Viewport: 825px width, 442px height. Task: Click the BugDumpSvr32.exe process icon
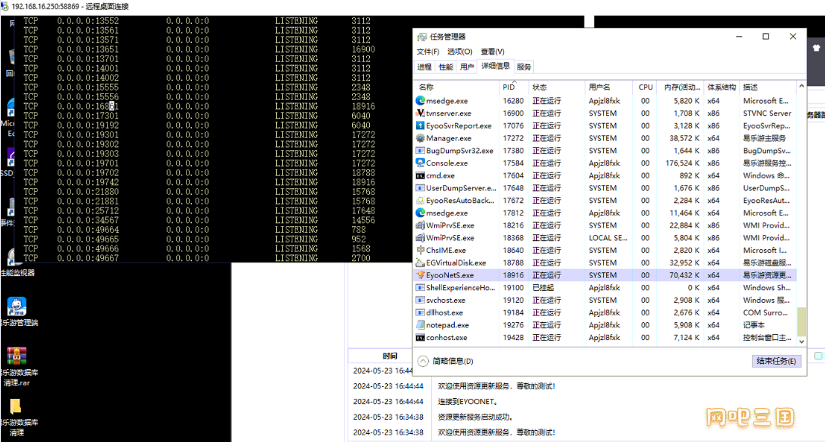[420, 150]
